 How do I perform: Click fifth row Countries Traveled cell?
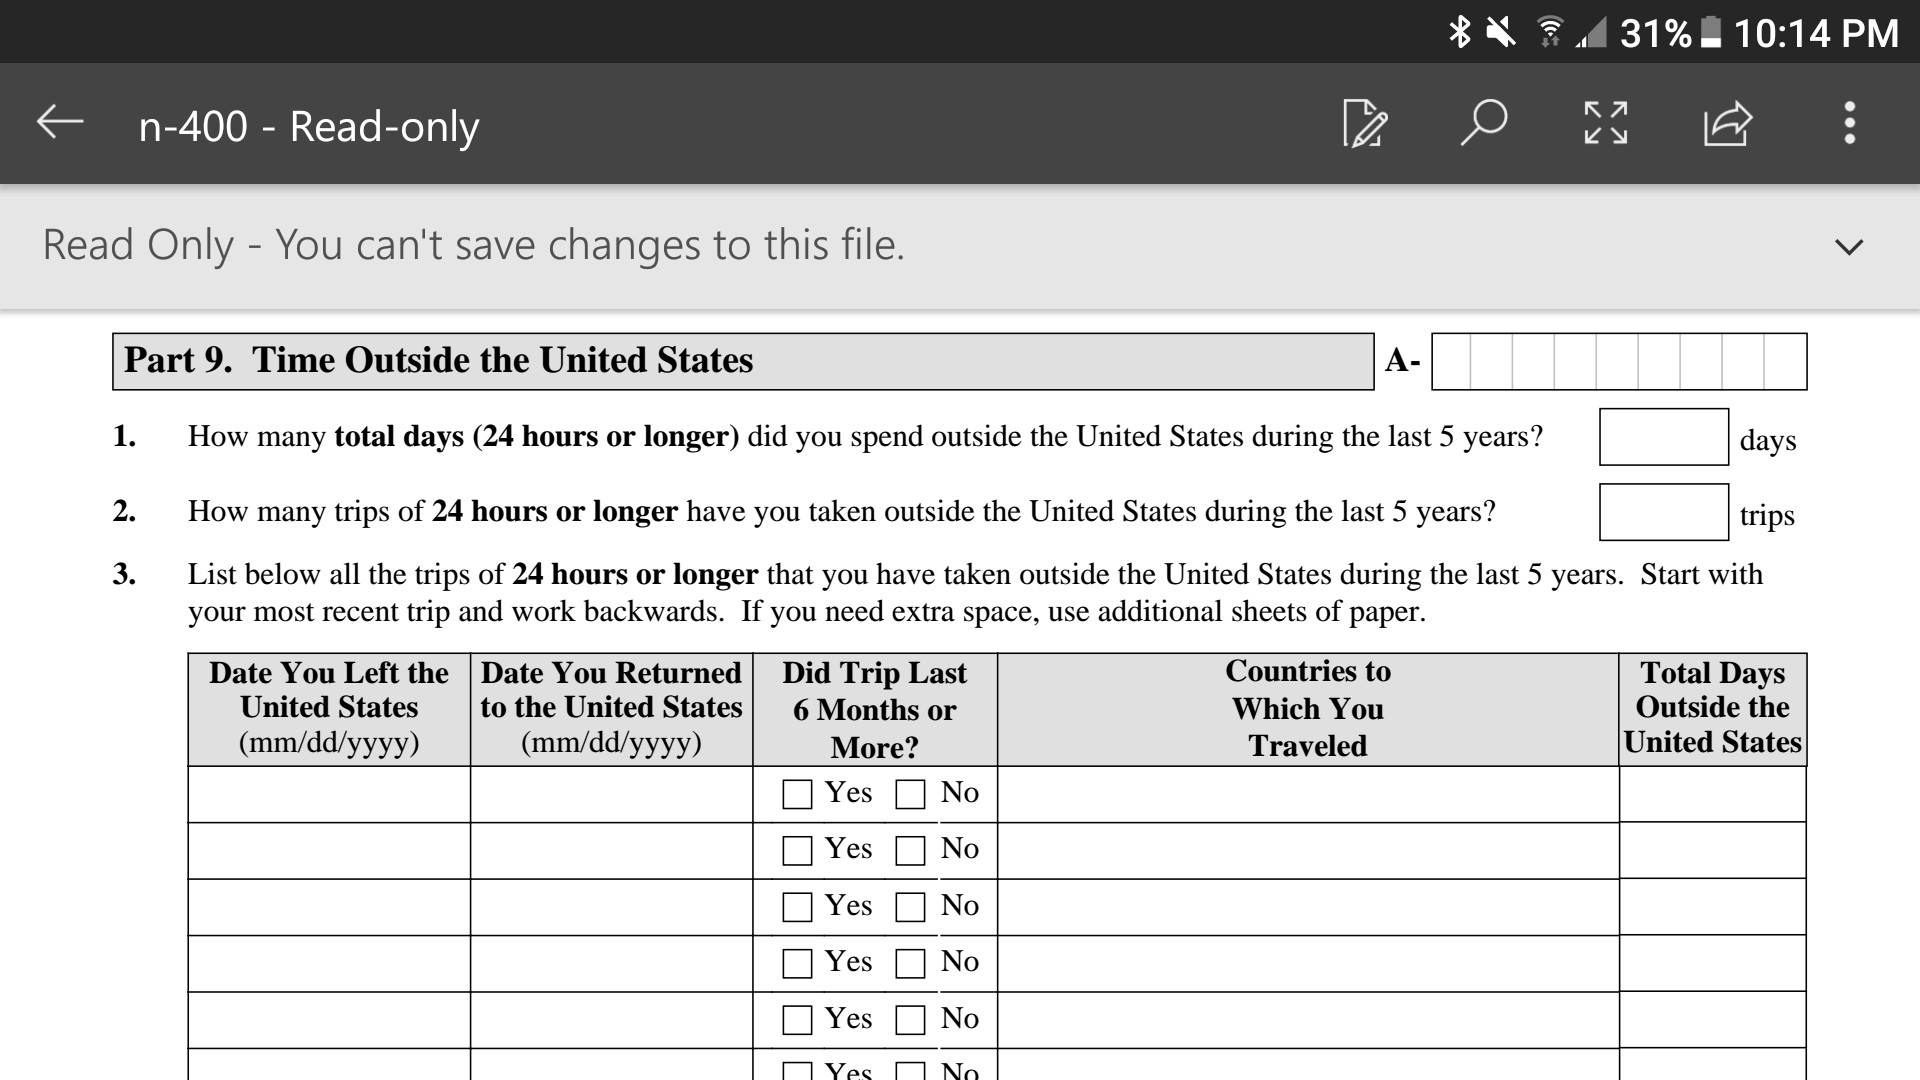click(x=1308, y=1020)
